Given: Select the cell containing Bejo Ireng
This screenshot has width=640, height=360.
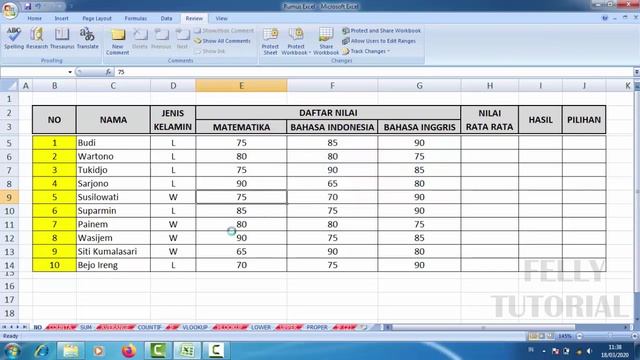Looking at the screenshot, I should [113, 265].
